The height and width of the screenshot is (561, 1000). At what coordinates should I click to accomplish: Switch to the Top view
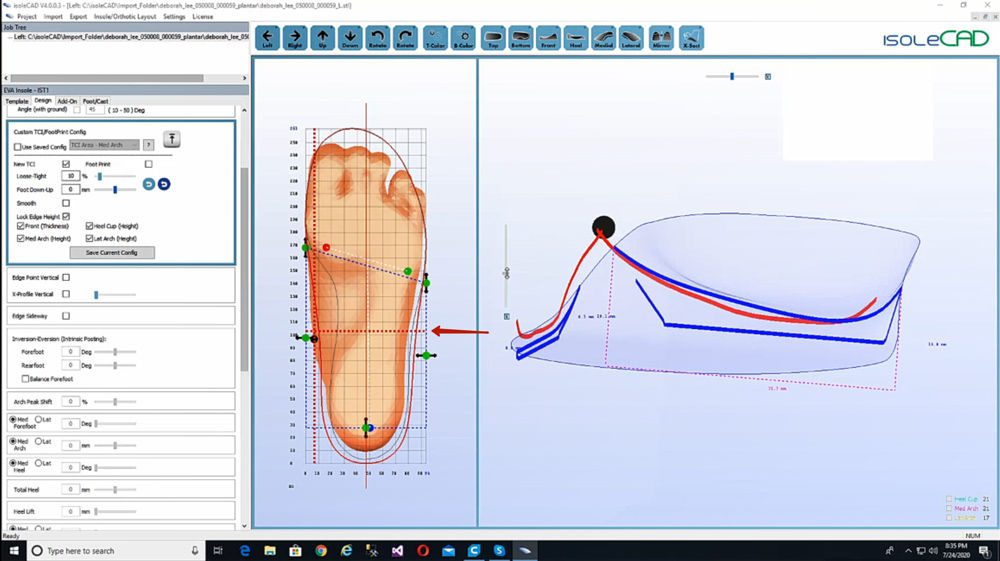493,39
